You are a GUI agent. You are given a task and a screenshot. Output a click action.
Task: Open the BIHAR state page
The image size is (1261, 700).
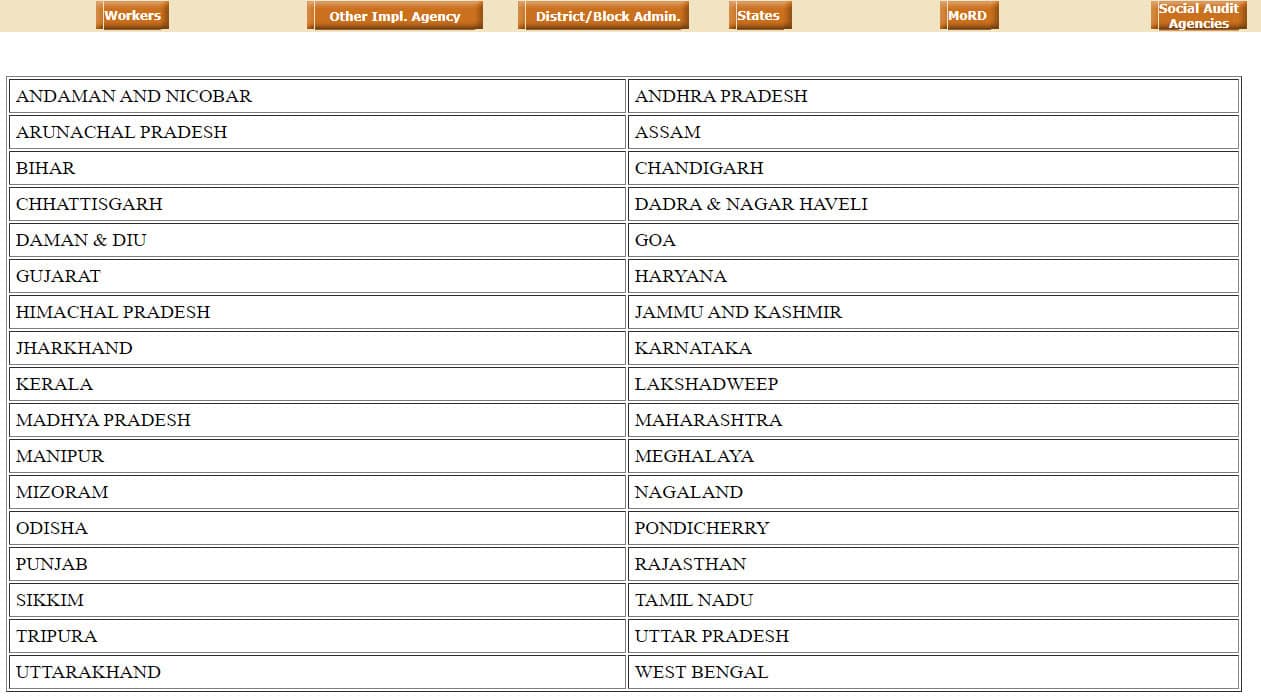click(x=44, y=168)
